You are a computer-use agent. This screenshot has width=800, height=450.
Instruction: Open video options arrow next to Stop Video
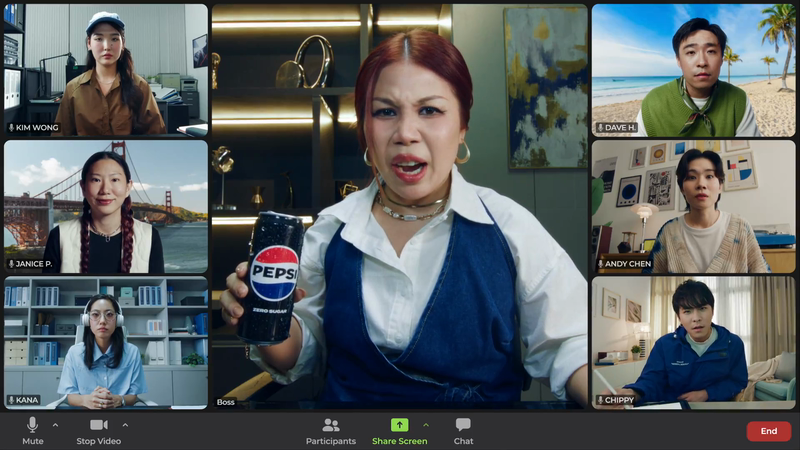(126, 424)
